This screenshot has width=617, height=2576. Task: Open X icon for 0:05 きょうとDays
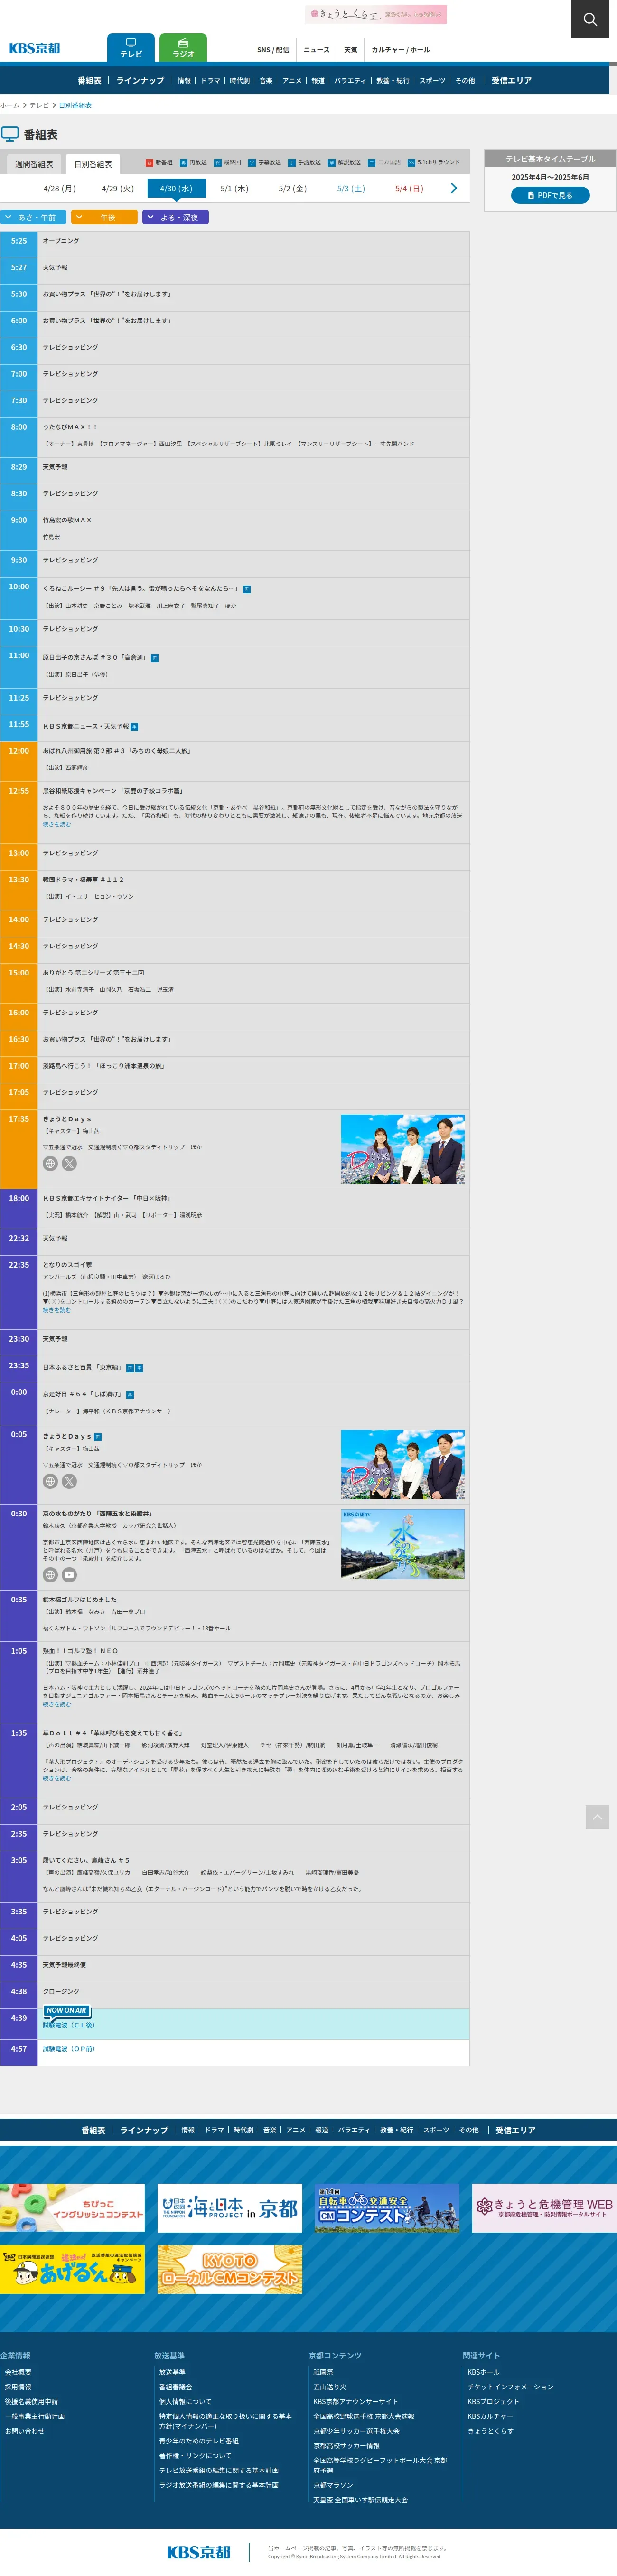pos(69,1481)
